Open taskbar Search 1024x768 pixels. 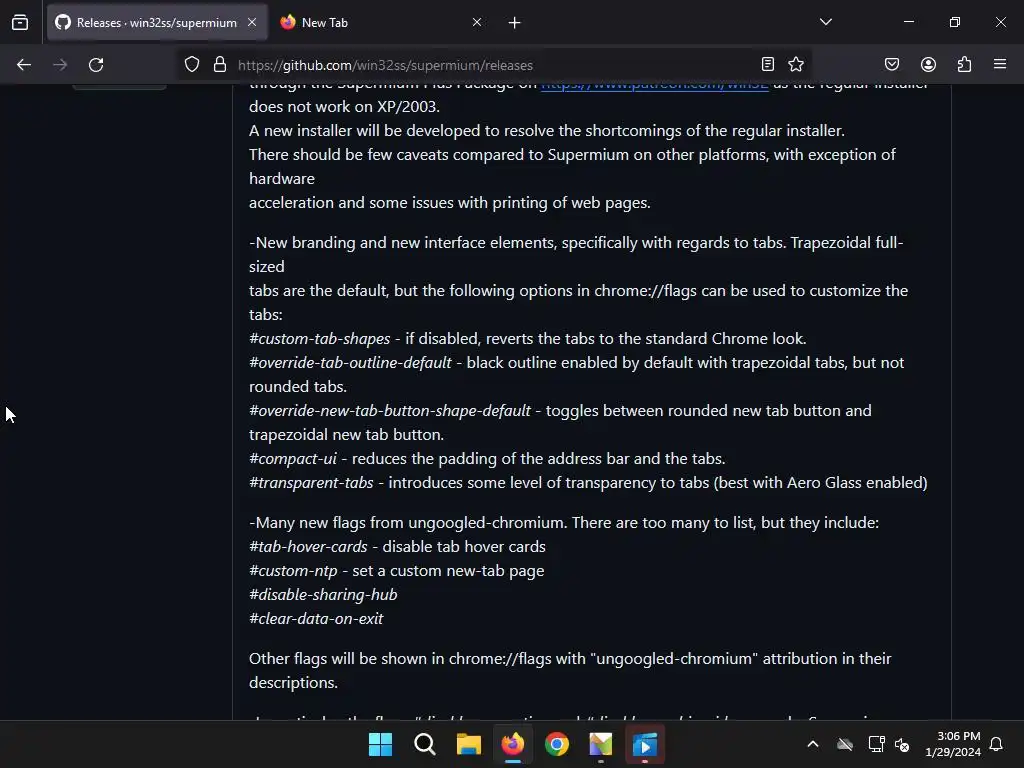pos(424,744)
